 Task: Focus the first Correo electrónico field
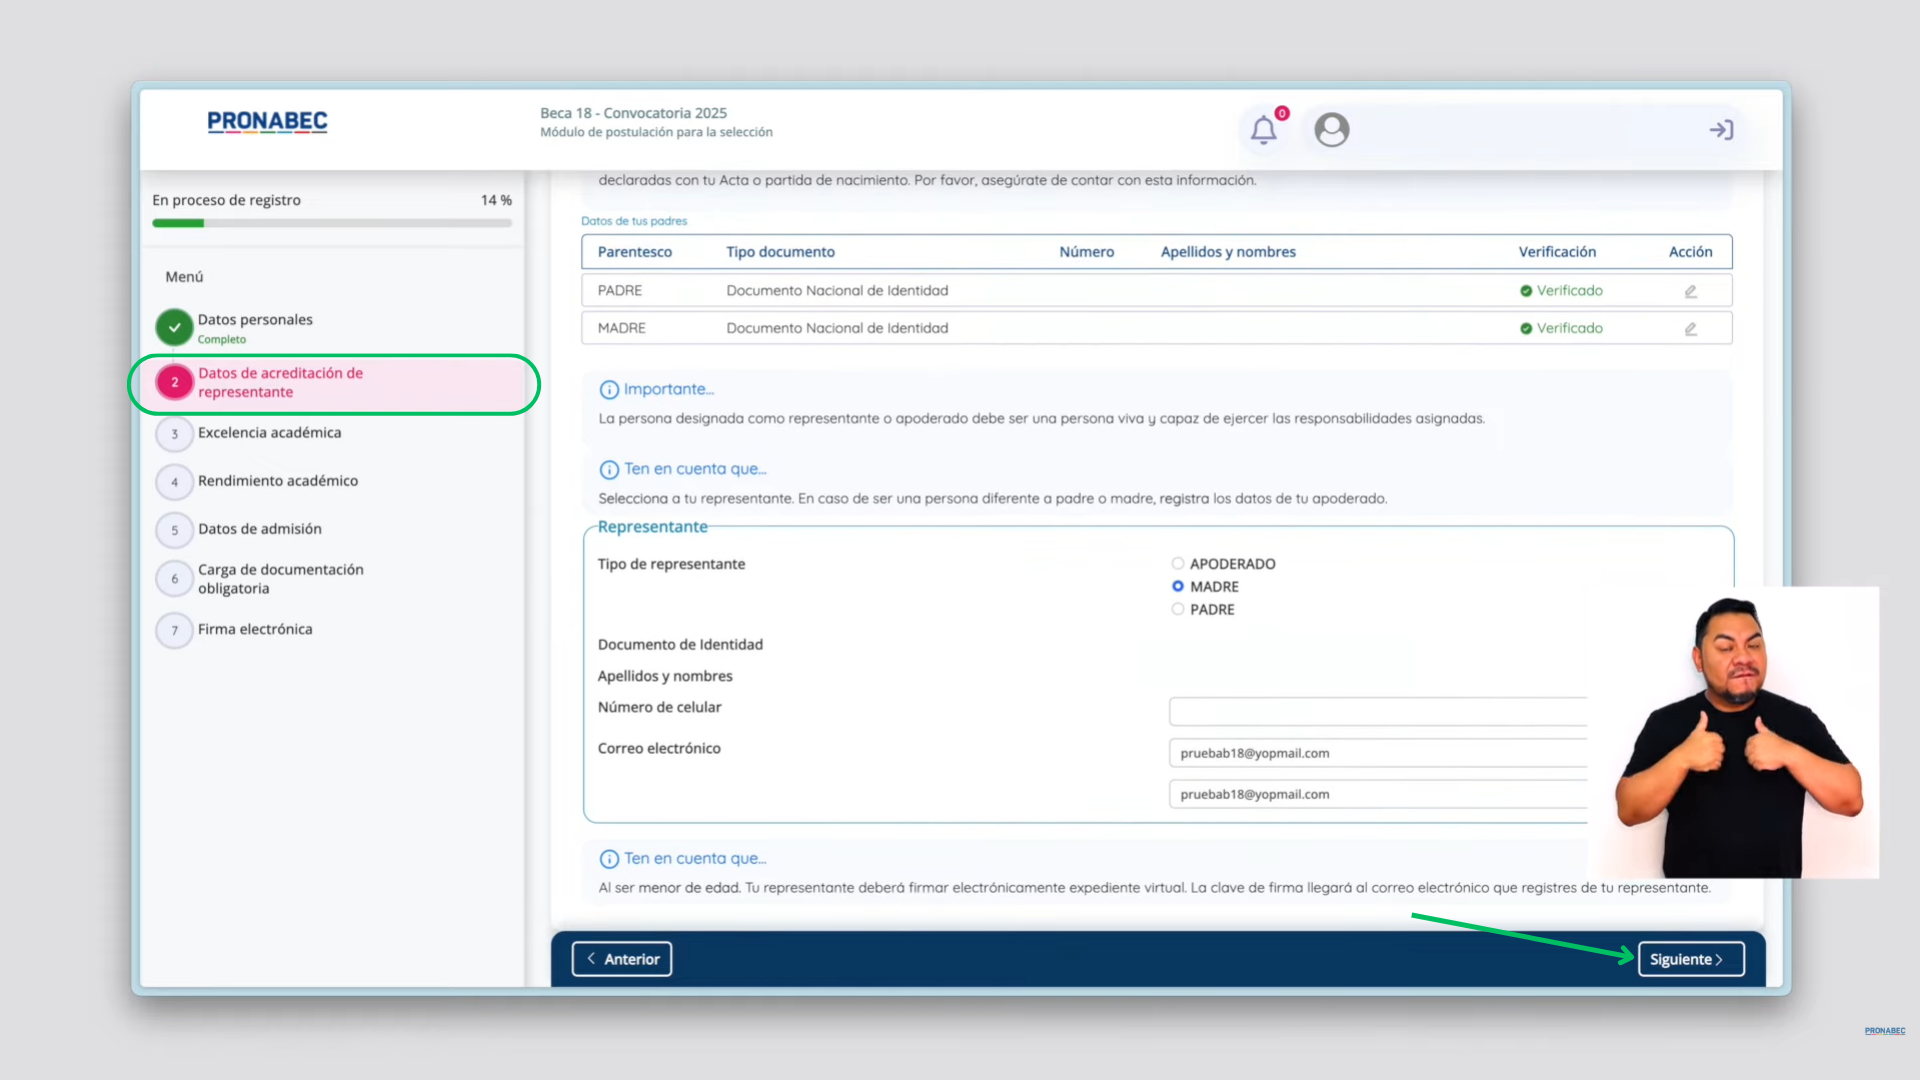[1378, 753]
